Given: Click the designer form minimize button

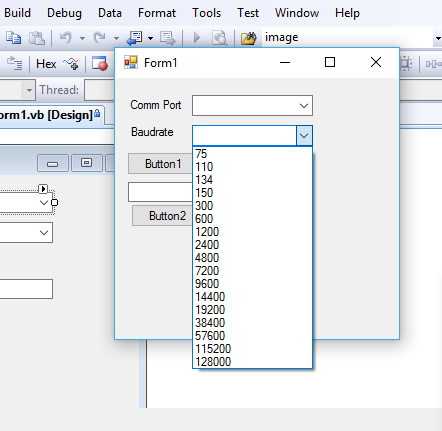Looking at the screenshot, I should [53, 163].
